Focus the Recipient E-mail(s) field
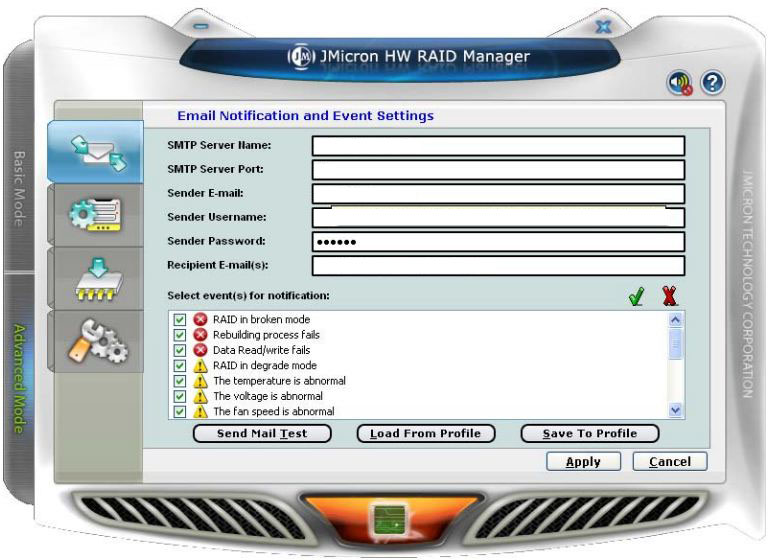The image size is (771, 560). tap(498, 265)
